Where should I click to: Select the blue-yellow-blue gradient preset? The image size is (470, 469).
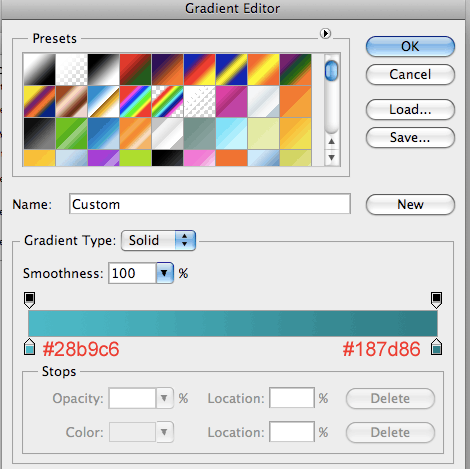point(231,69)
